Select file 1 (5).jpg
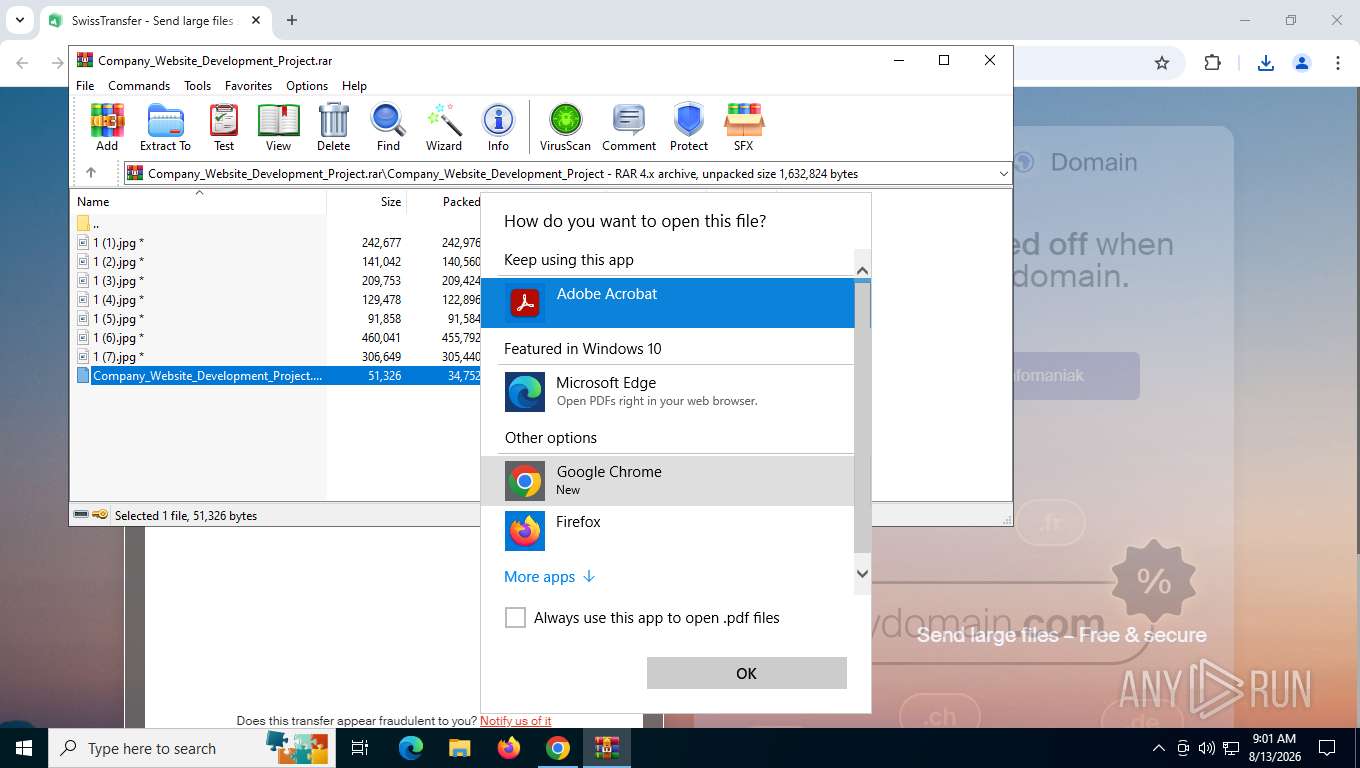This screenshot has height=768, width=1360. pos(118,319)
